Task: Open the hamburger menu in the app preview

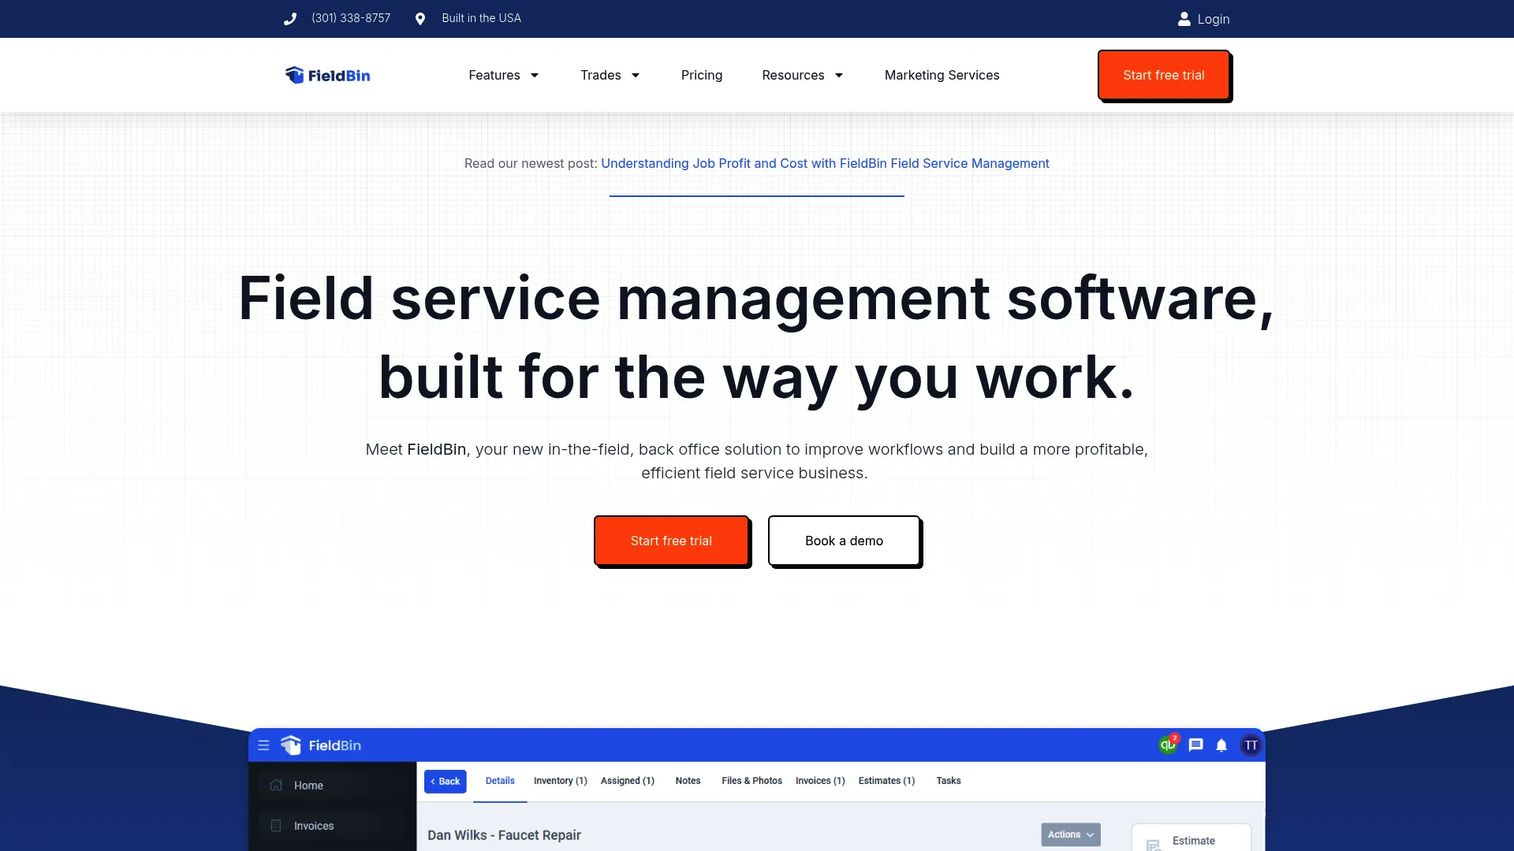Action: [264, 745]
